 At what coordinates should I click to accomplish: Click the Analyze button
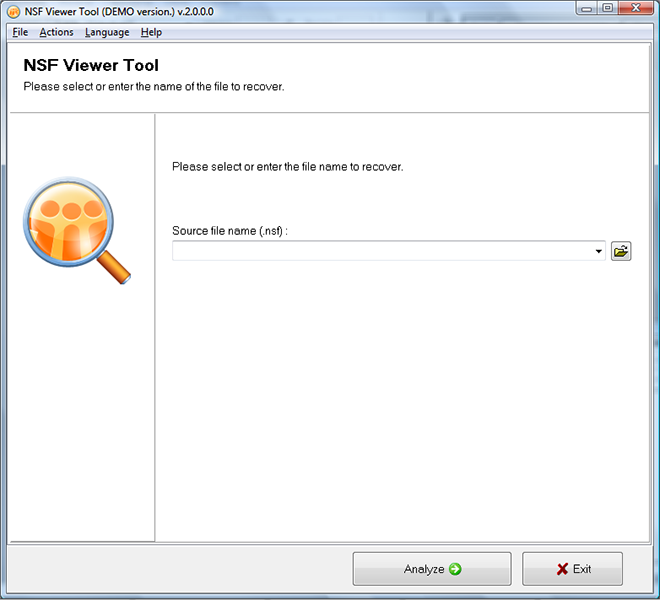pos(432,569)
